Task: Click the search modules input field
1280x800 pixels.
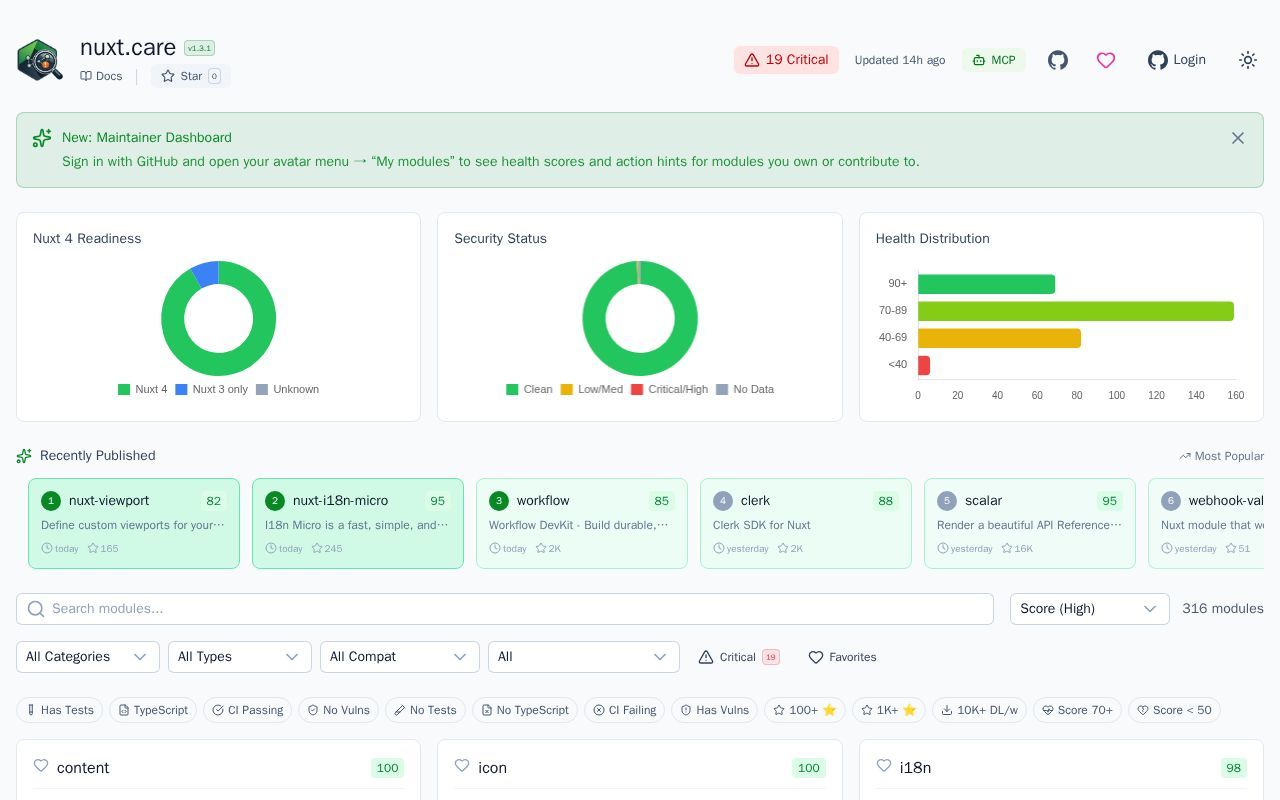Action: point(505,609)
